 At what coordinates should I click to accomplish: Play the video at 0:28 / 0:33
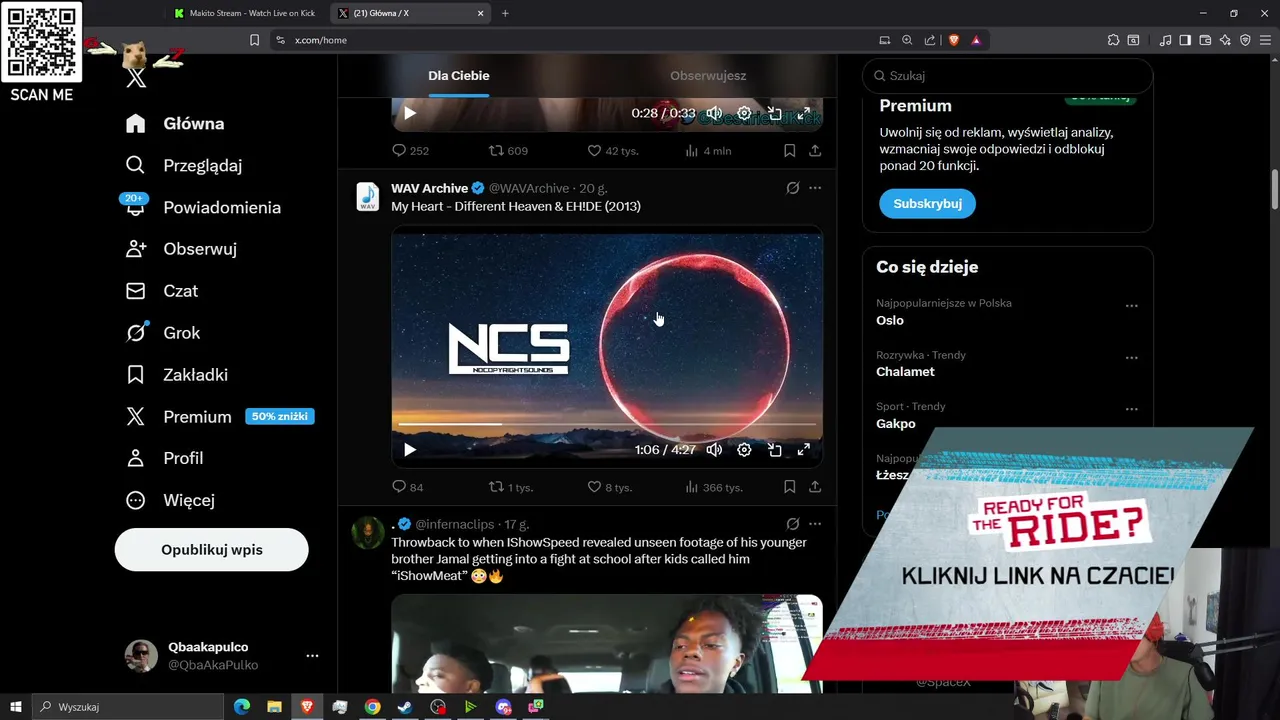[409, 113]
